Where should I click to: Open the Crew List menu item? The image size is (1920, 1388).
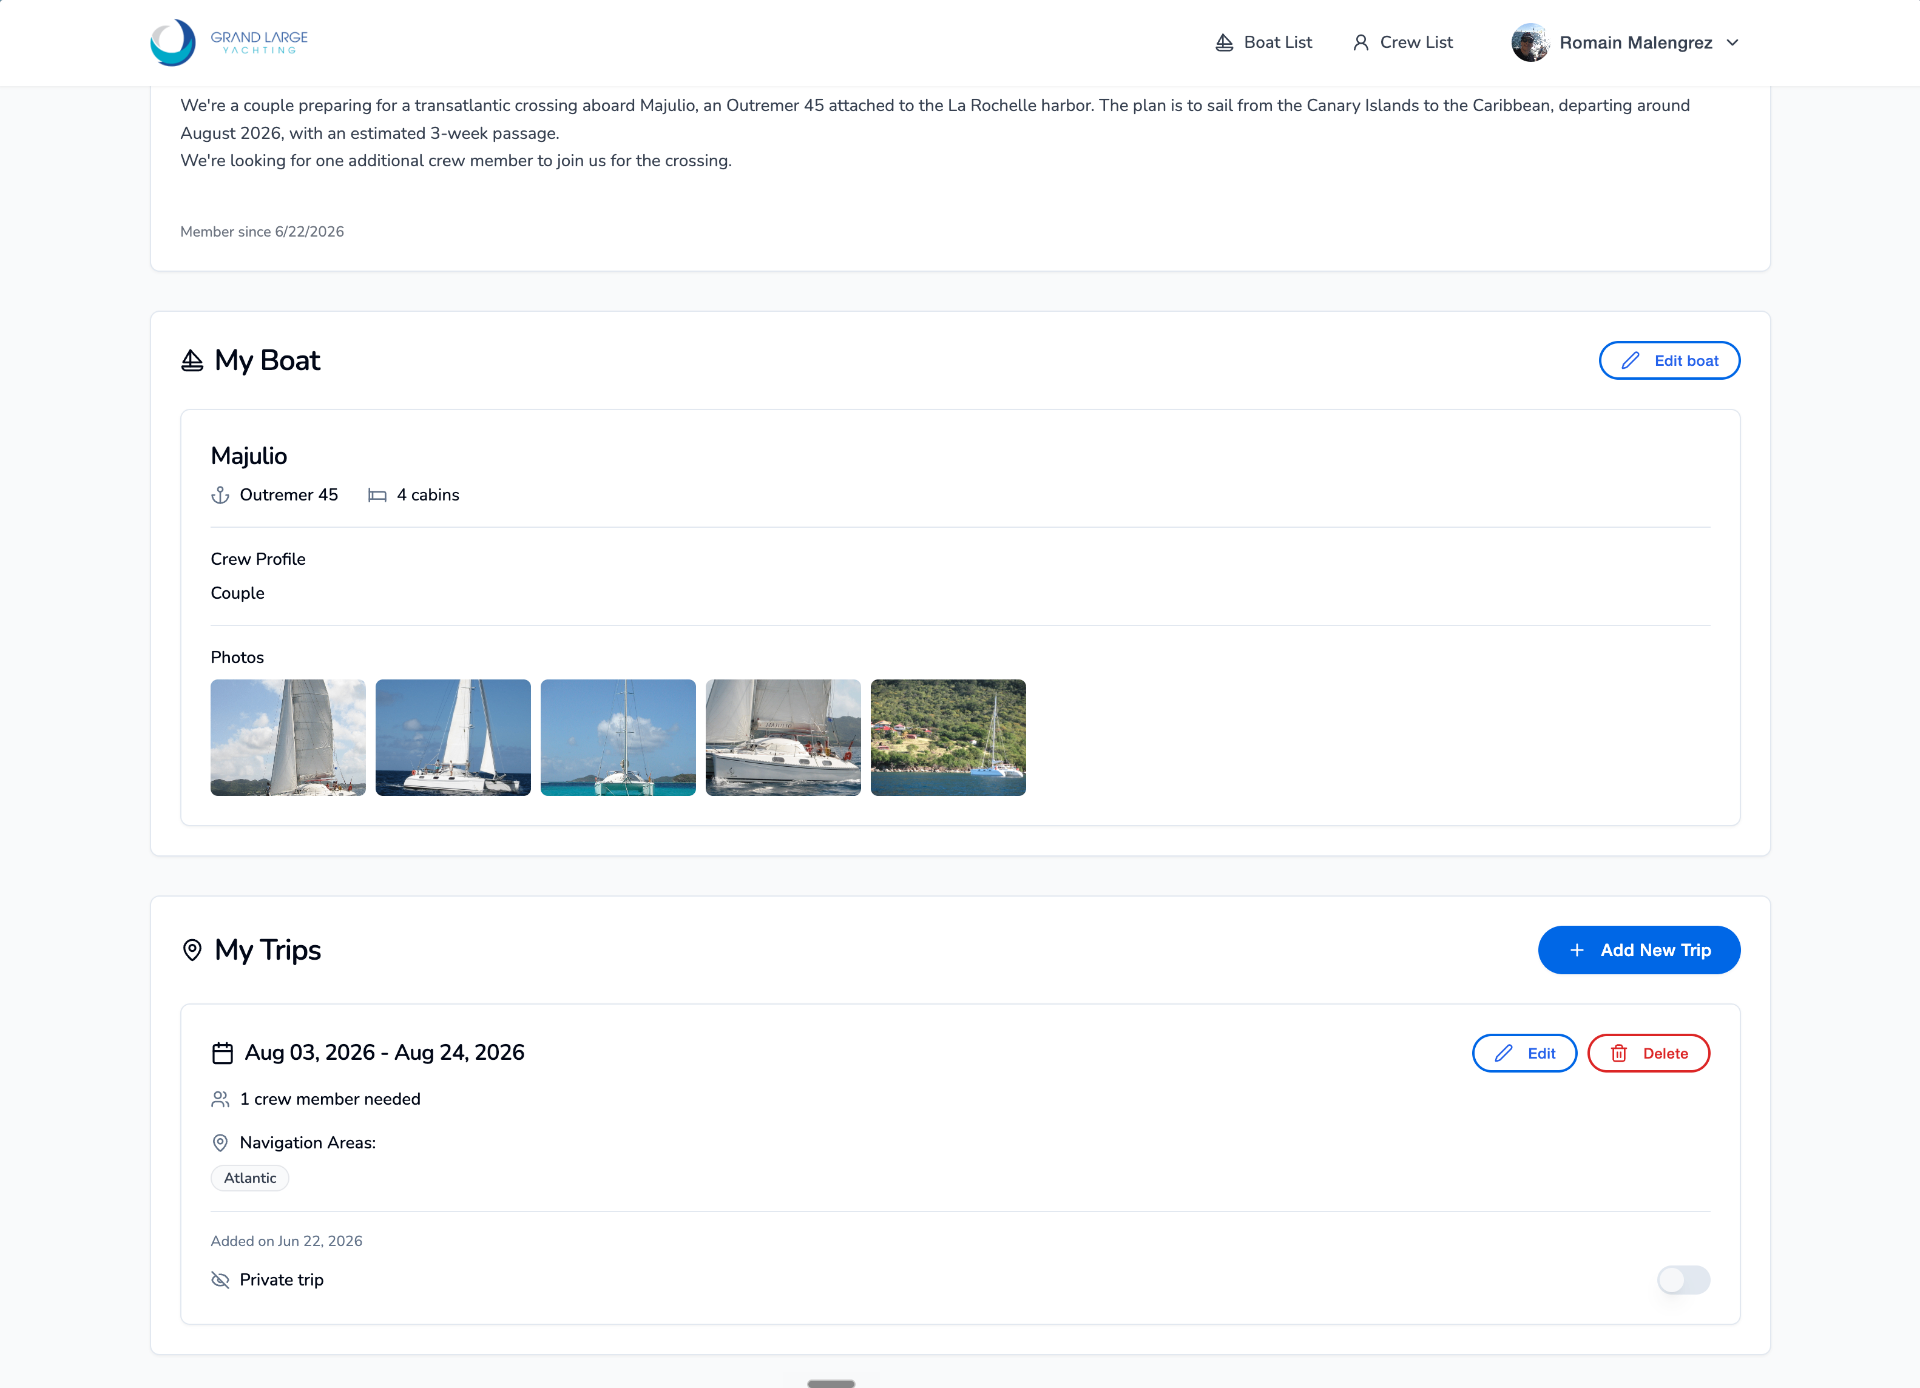(1403, 42)
